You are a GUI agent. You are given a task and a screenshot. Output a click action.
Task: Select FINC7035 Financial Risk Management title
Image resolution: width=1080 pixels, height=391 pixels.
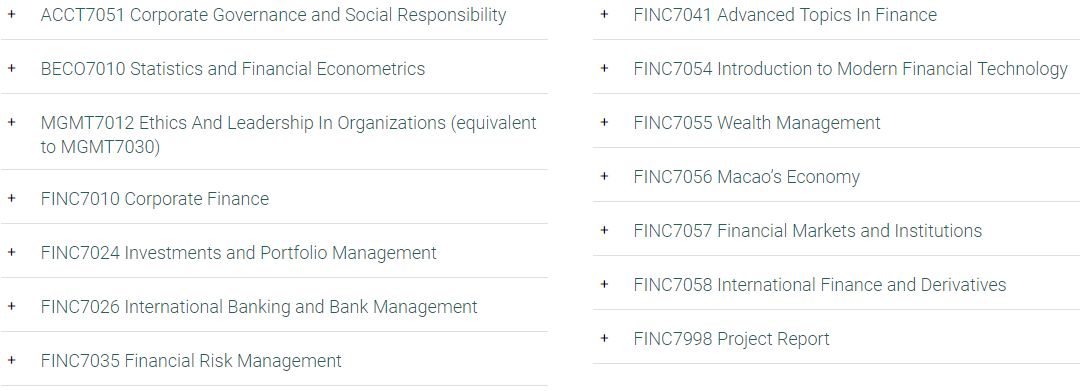191,361
